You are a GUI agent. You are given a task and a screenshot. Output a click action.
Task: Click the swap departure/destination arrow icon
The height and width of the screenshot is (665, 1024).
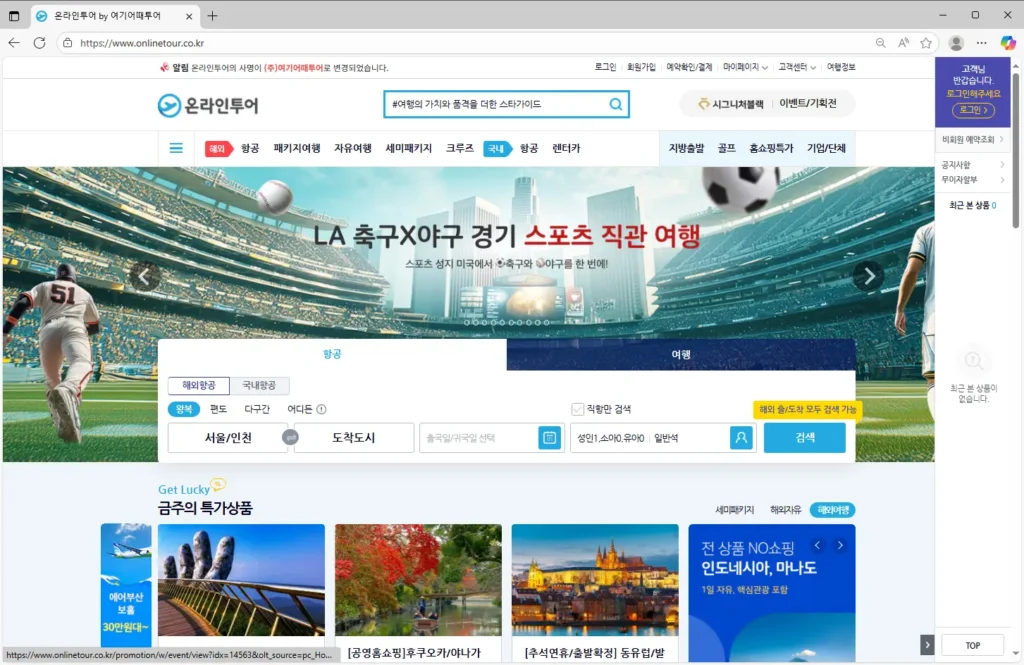288,437
